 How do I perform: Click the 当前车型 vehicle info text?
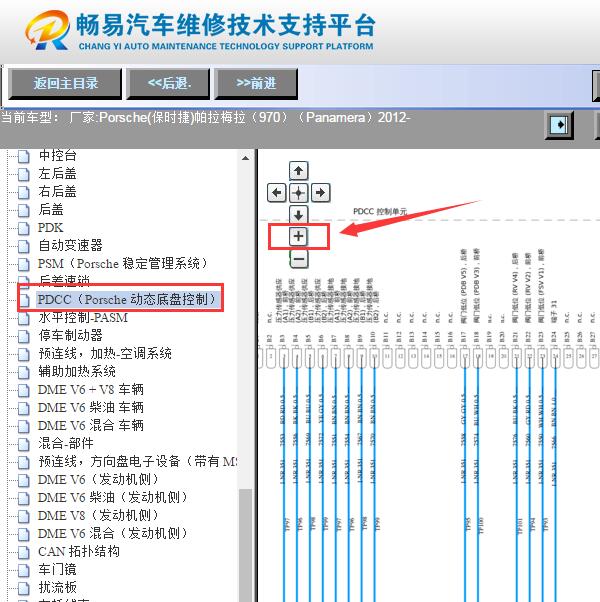pos(206,117)
